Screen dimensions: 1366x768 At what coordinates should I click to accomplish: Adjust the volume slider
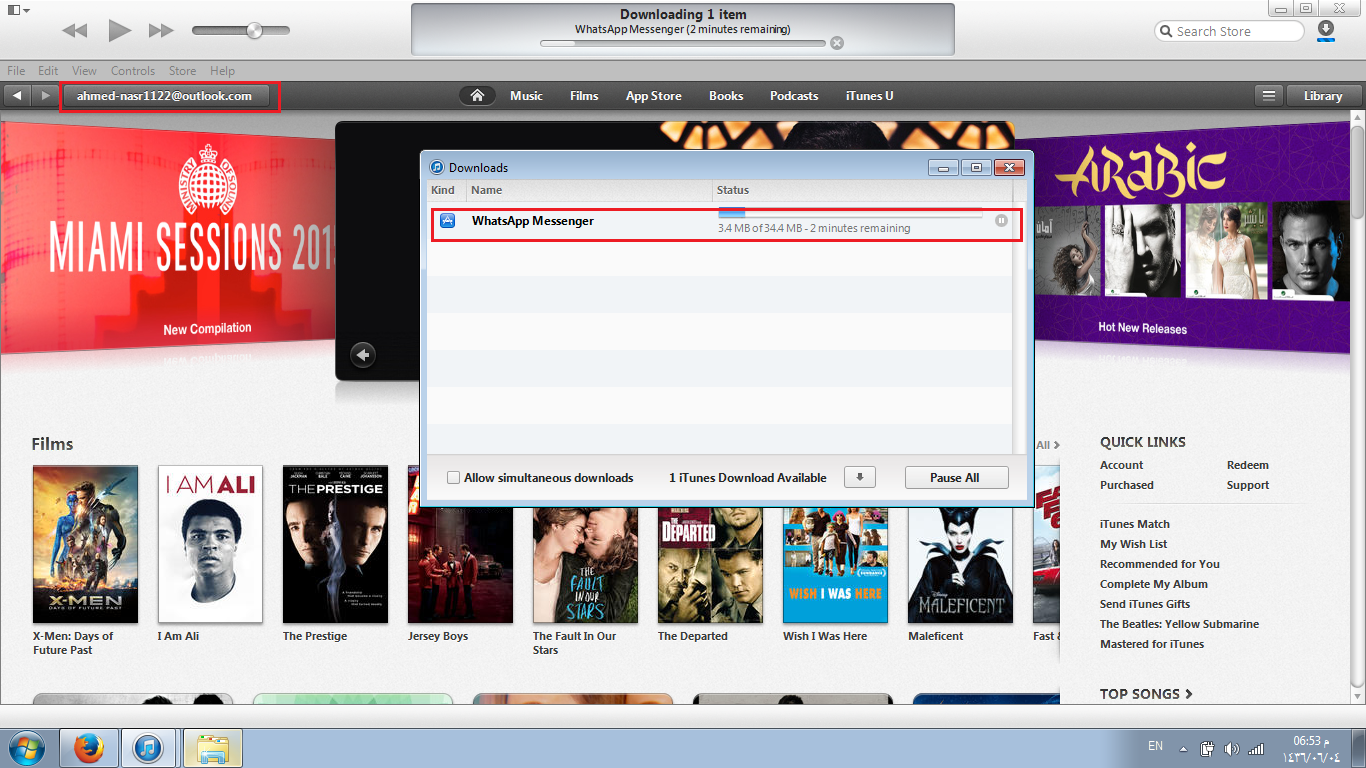(241, 31)
